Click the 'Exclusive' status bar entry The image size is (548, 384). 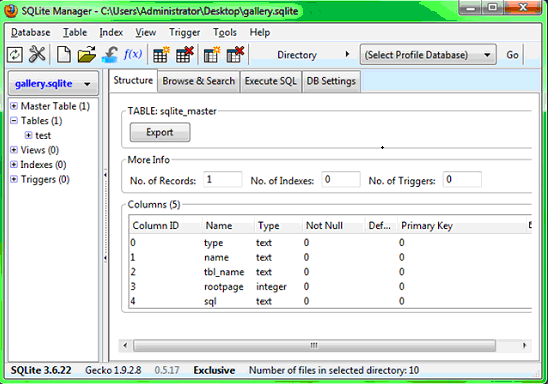(214, 370)
